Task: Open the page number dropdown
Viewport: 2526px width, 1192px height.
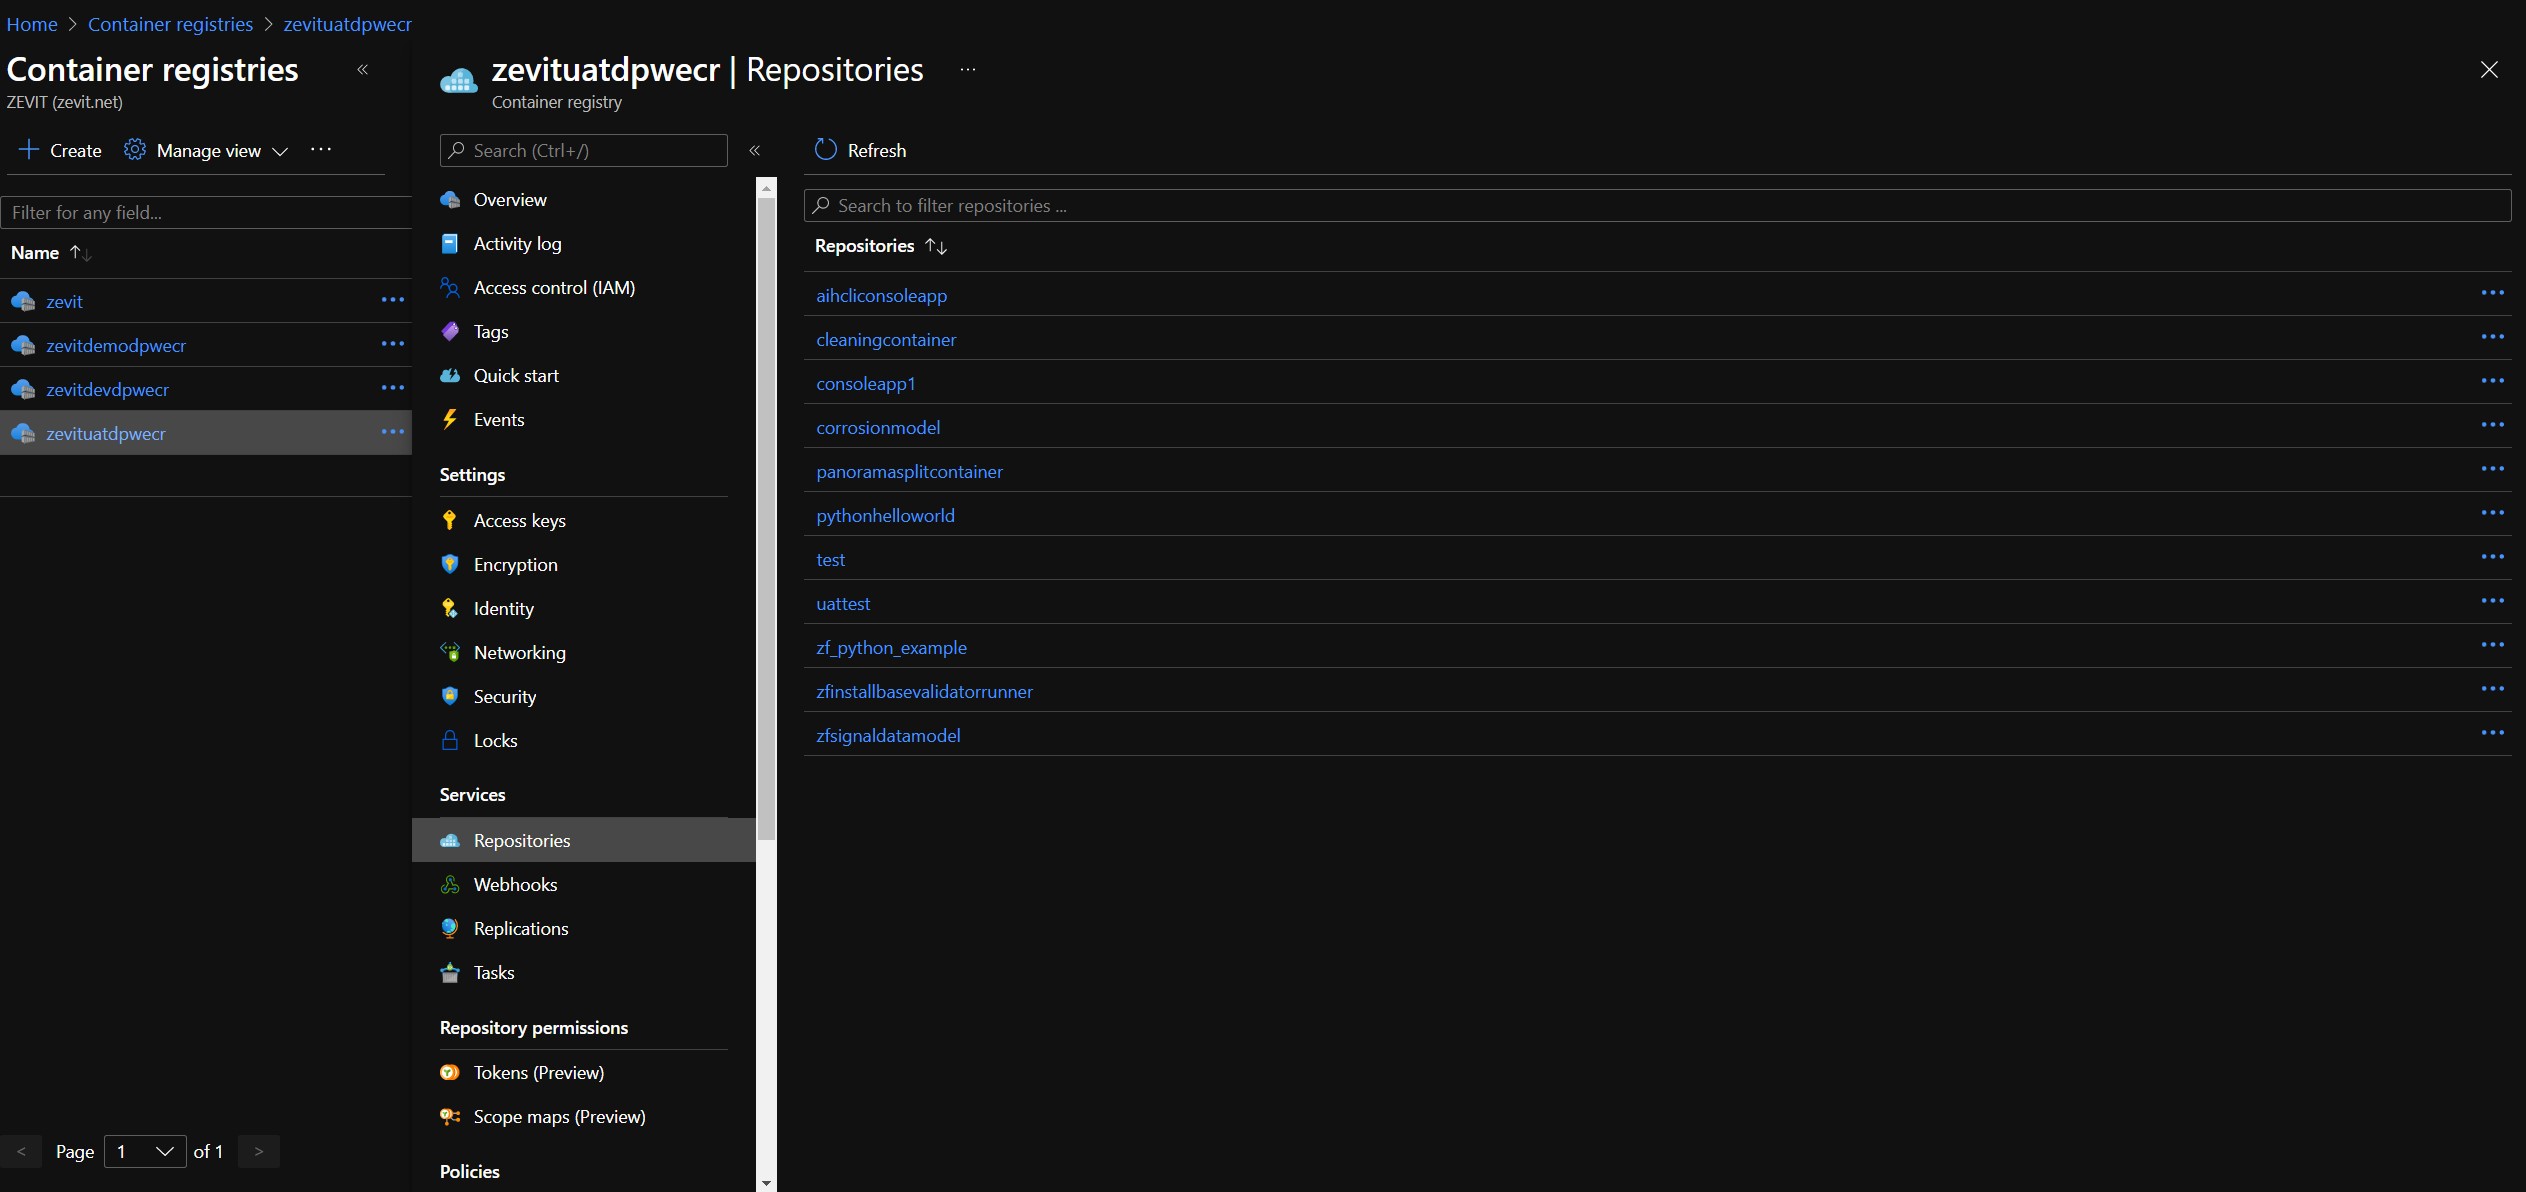Action: pyautogui.click(x=145, y=1152)
